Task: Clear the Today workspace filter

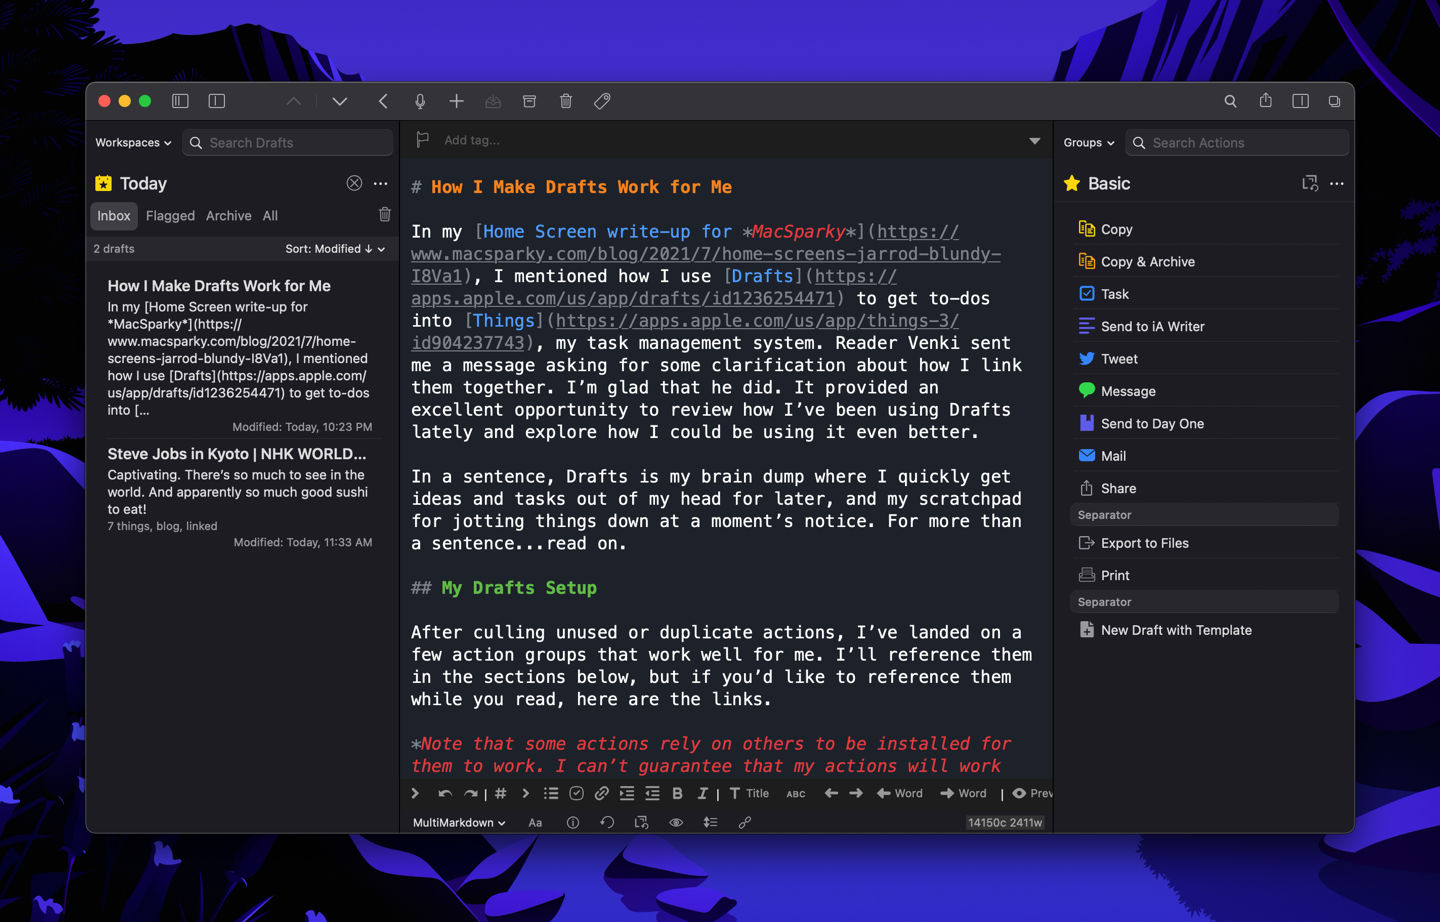Action: click(354, 183)
